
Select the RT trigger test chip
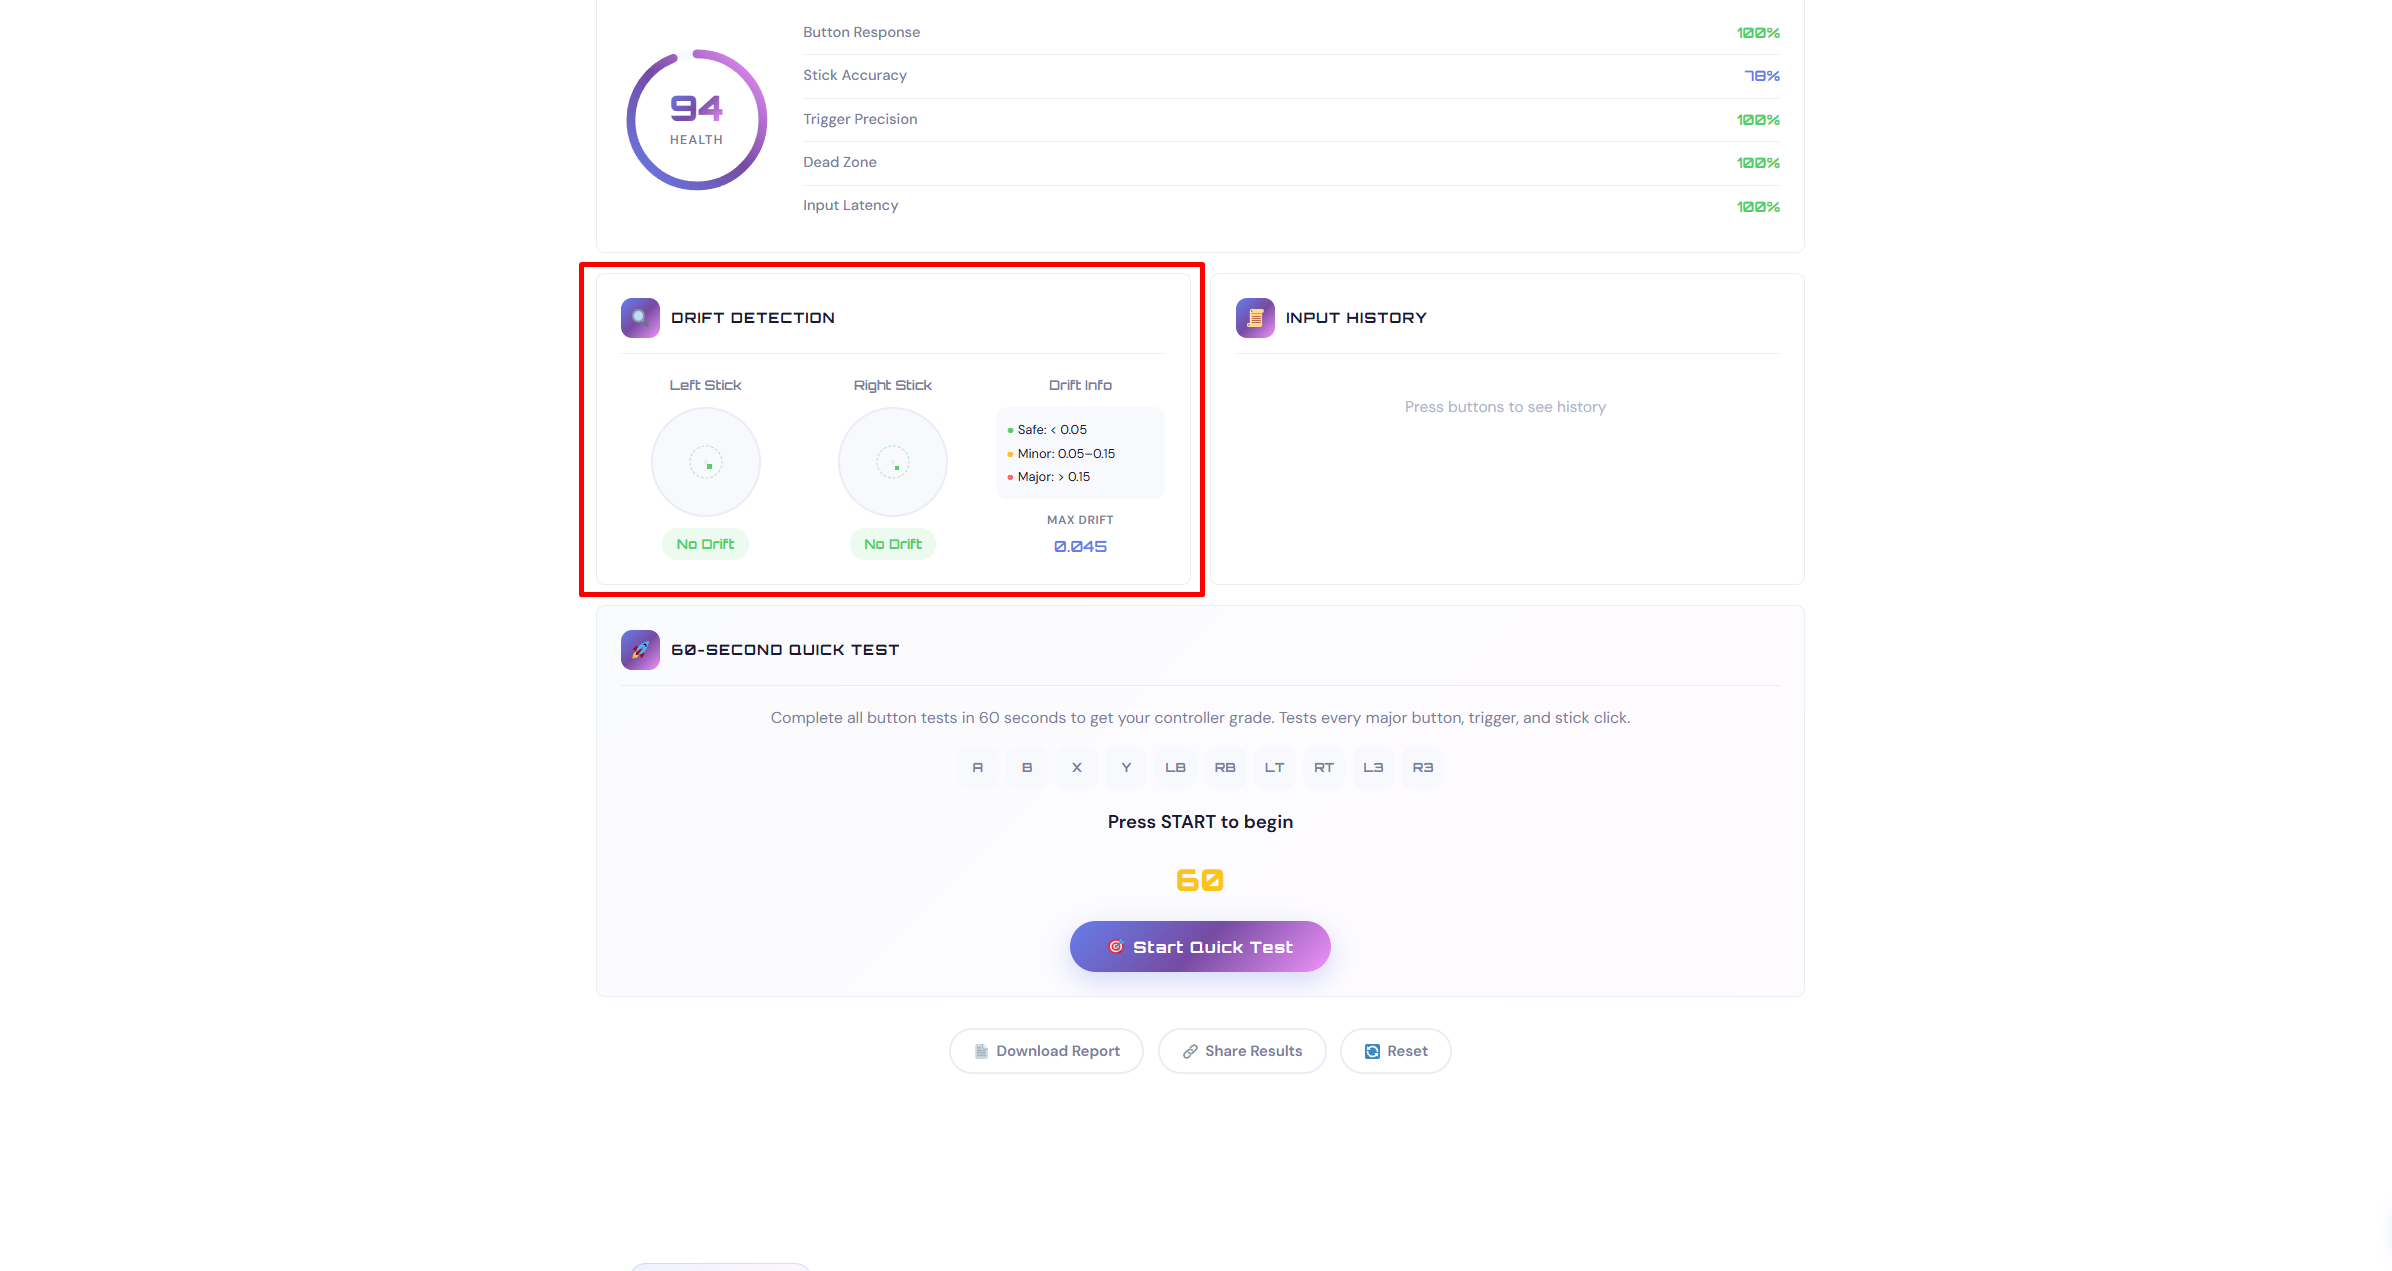click(1324, 768)
